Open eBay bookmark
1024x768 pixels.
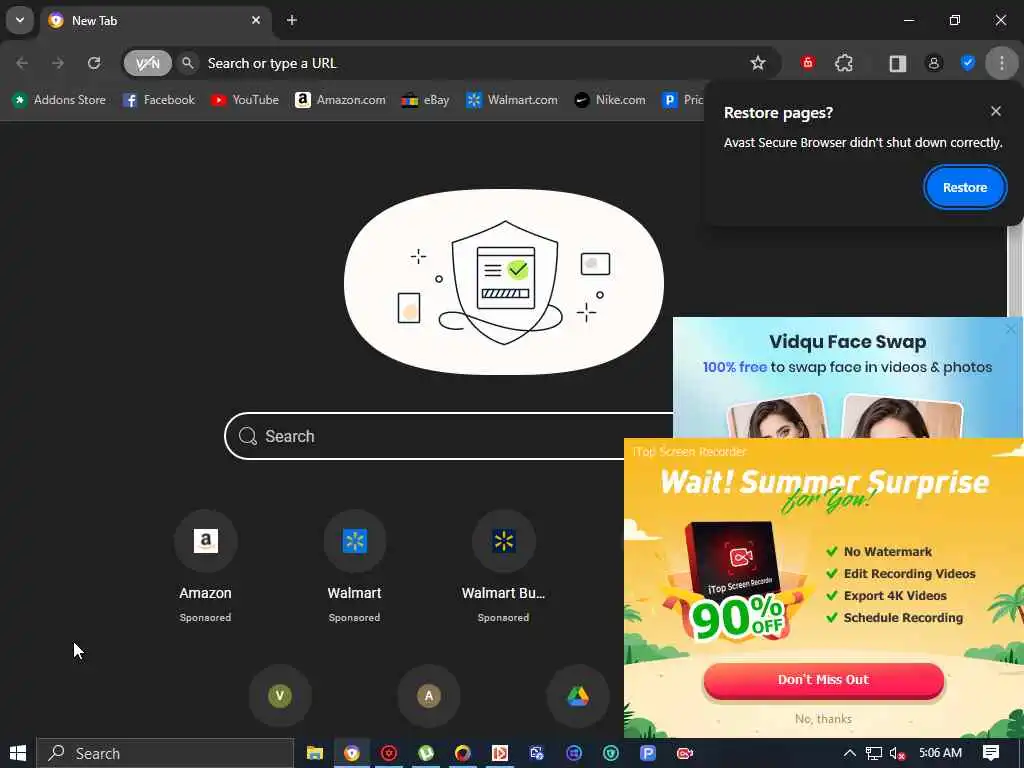click(425, 100)
